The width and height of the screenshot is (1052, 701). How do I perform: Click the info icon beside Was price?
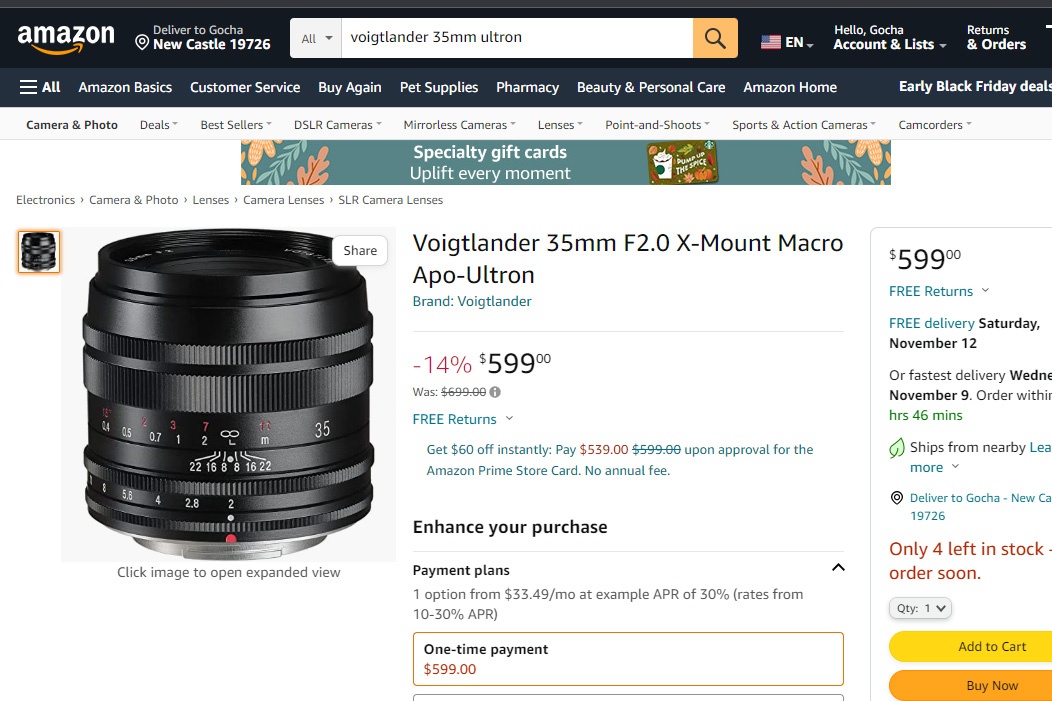coord(495,392)
